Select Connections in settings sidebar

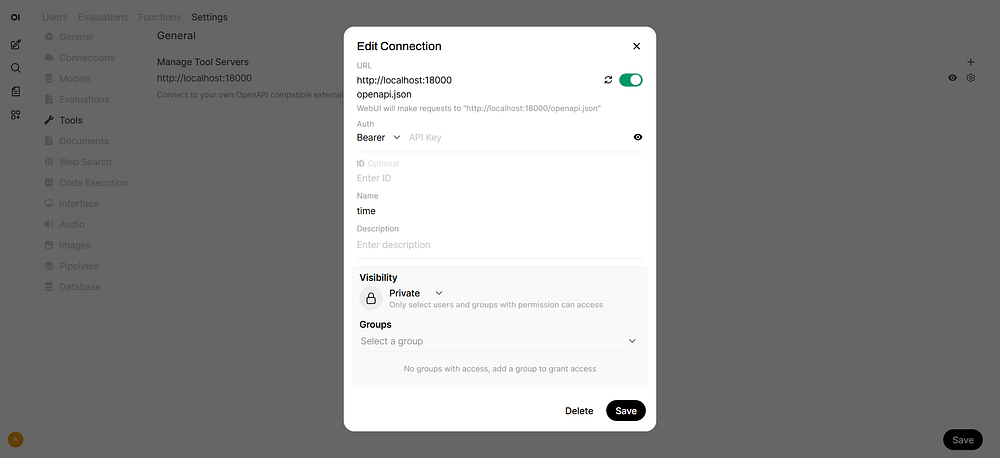pos(87,57)
